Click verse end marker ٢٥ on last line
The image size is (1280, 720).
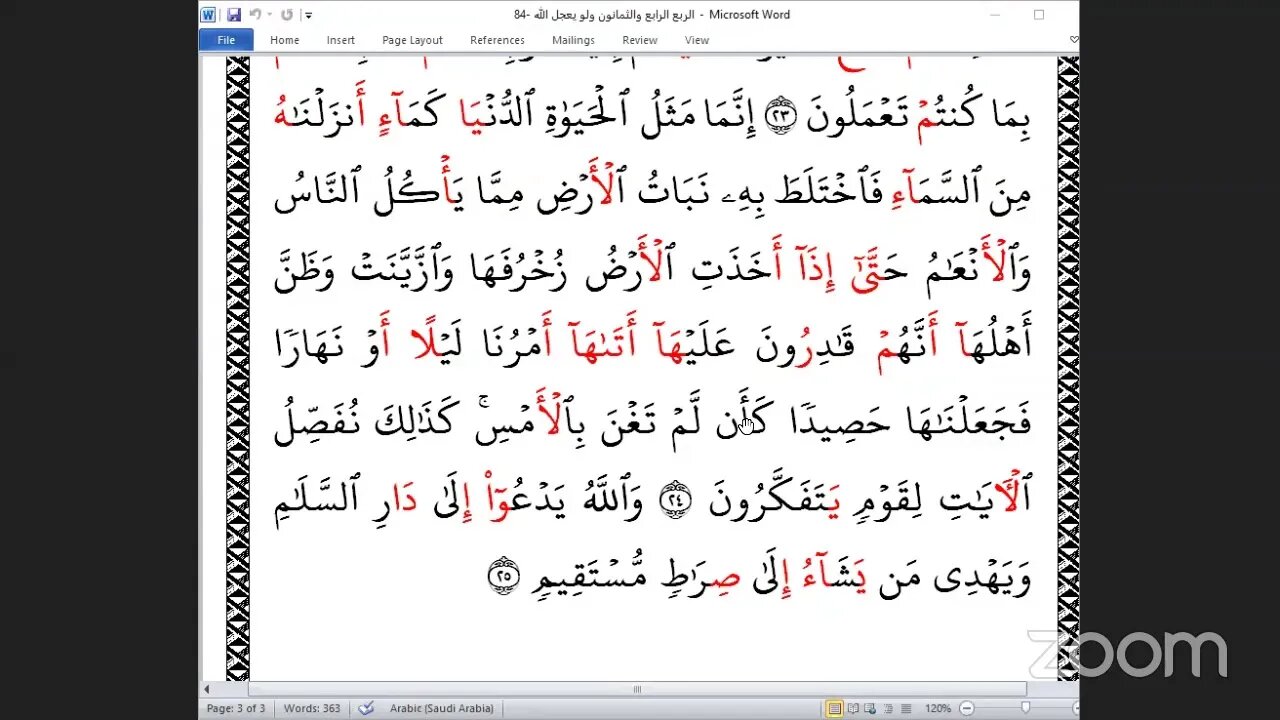click(x=503, y=577)
